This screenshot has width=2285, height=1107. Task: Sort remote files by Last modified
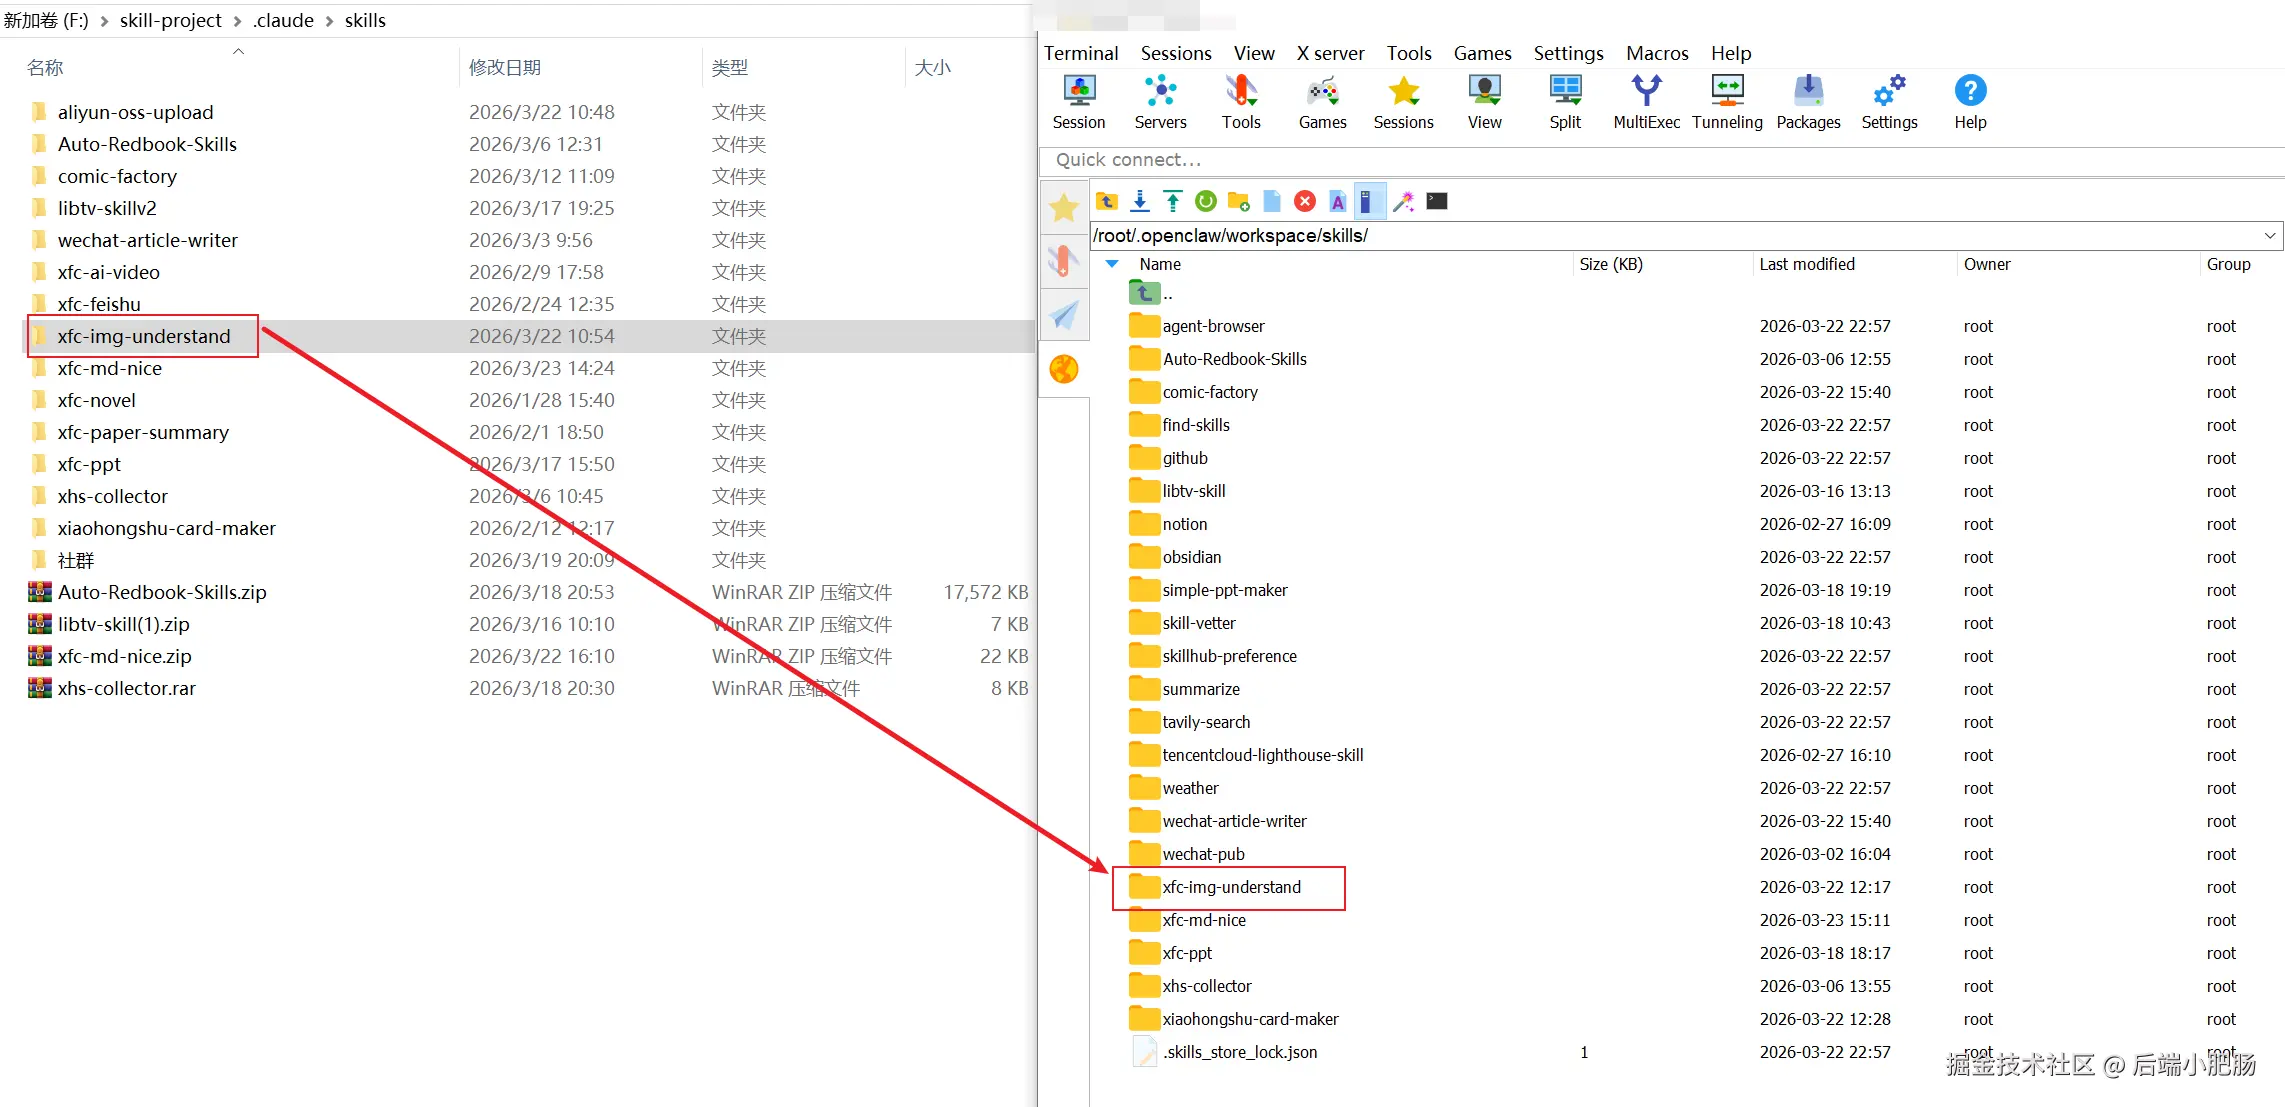click(x=1806, y=264)
